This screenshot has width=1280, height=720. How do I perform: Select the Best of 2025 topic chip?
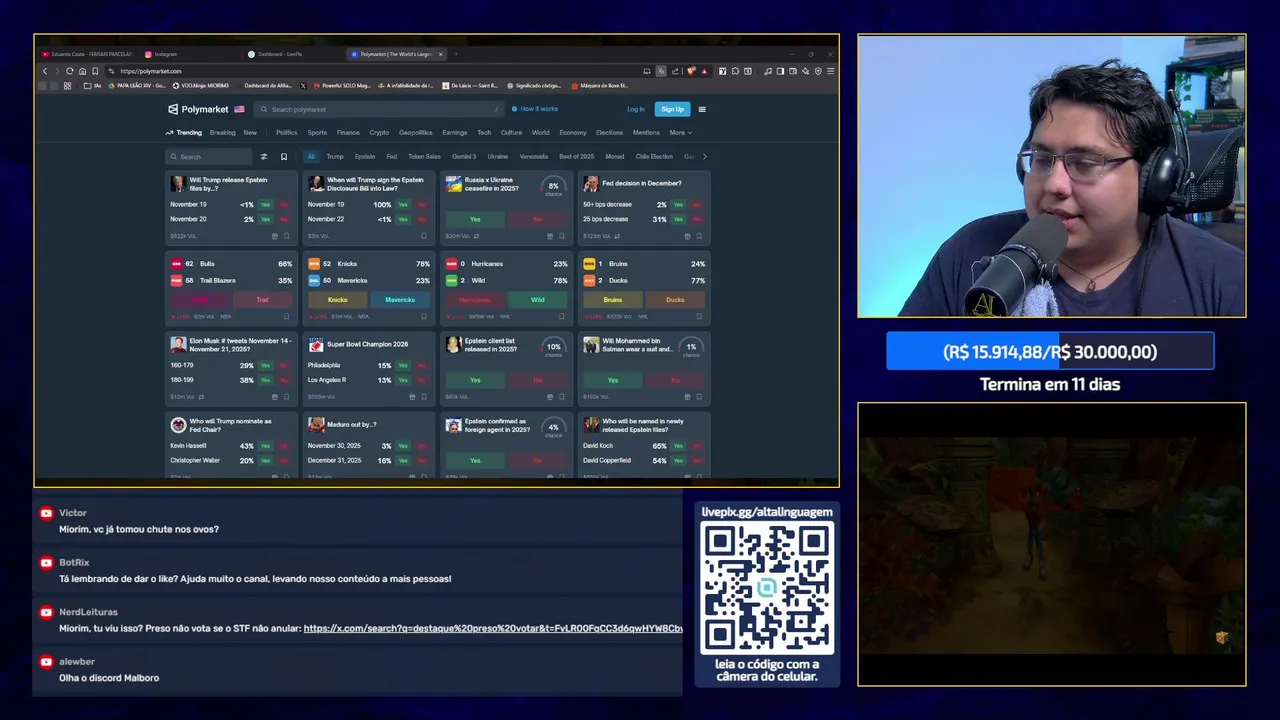pyautogui.click(x=577, y=156)
